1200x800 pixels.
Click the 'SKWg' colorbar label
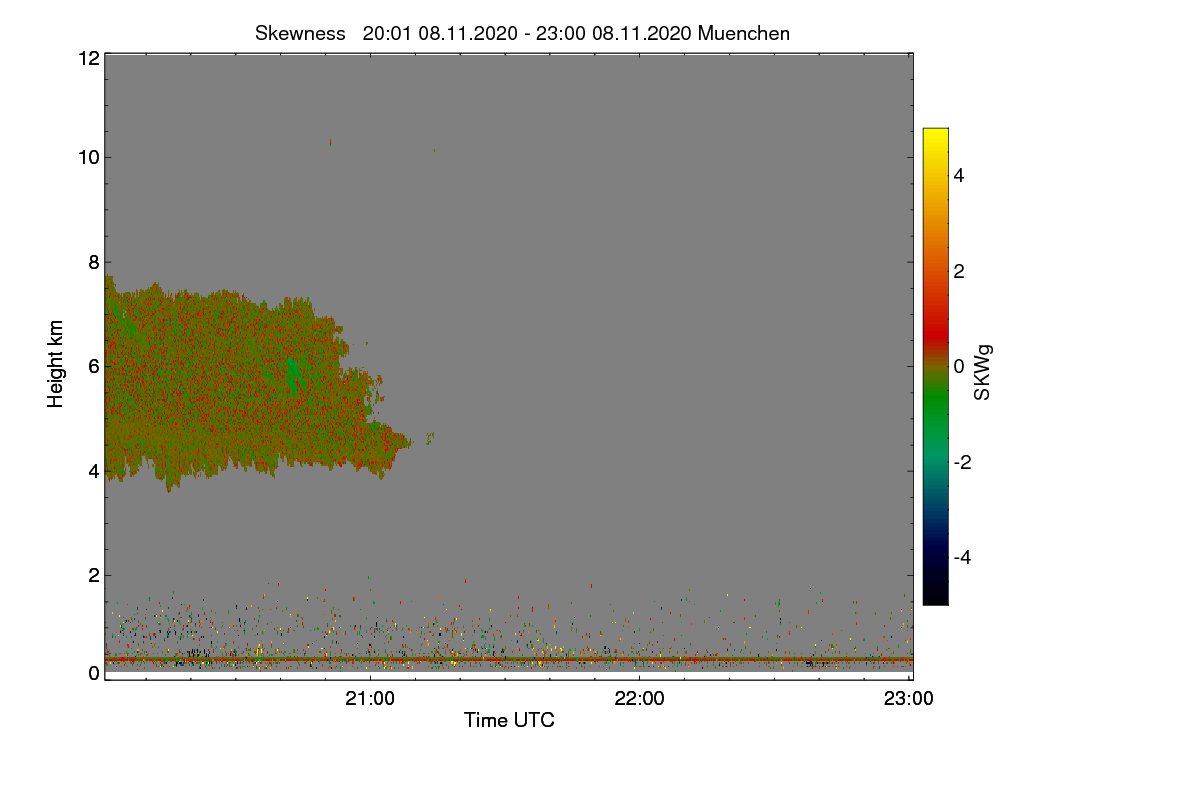[x=983, y=373]
